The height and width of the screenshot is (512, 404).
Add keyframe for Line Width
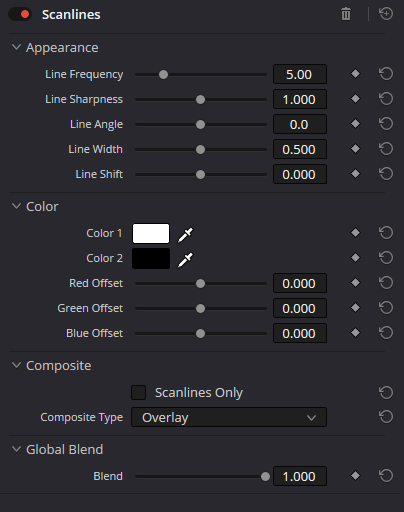(355, 149)
